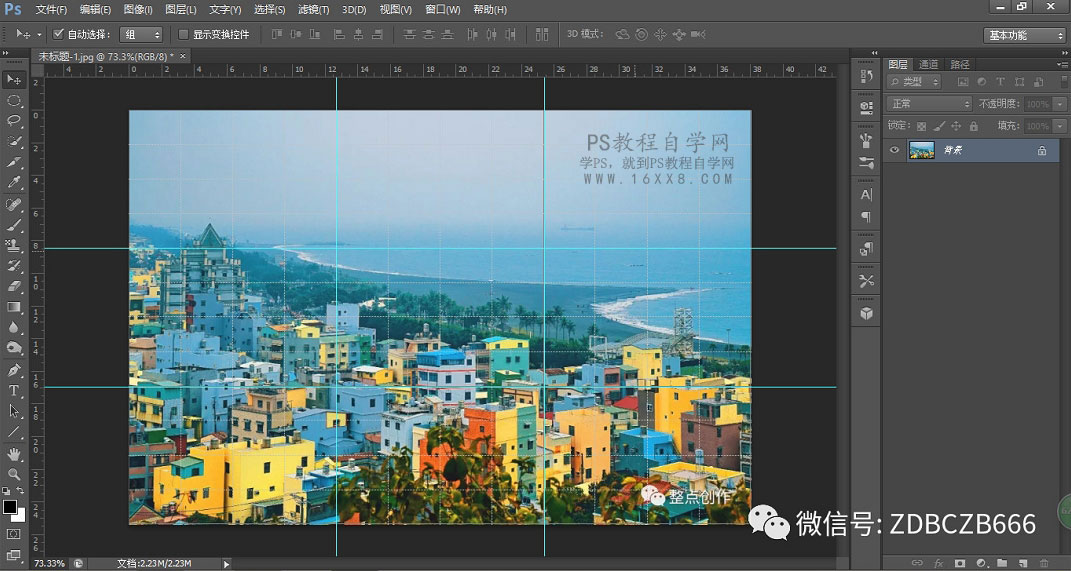Open the 组 auto-select dropdown

pyautogui.click(x=140, y=34)
